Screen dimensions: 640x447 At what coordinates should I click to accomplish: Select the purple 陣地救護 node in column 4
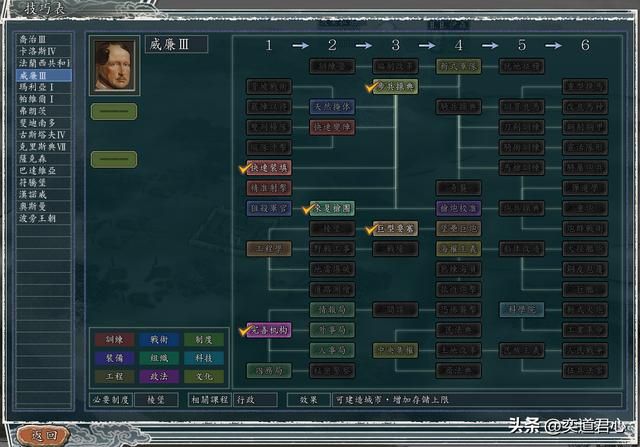(x=459, y=208)
